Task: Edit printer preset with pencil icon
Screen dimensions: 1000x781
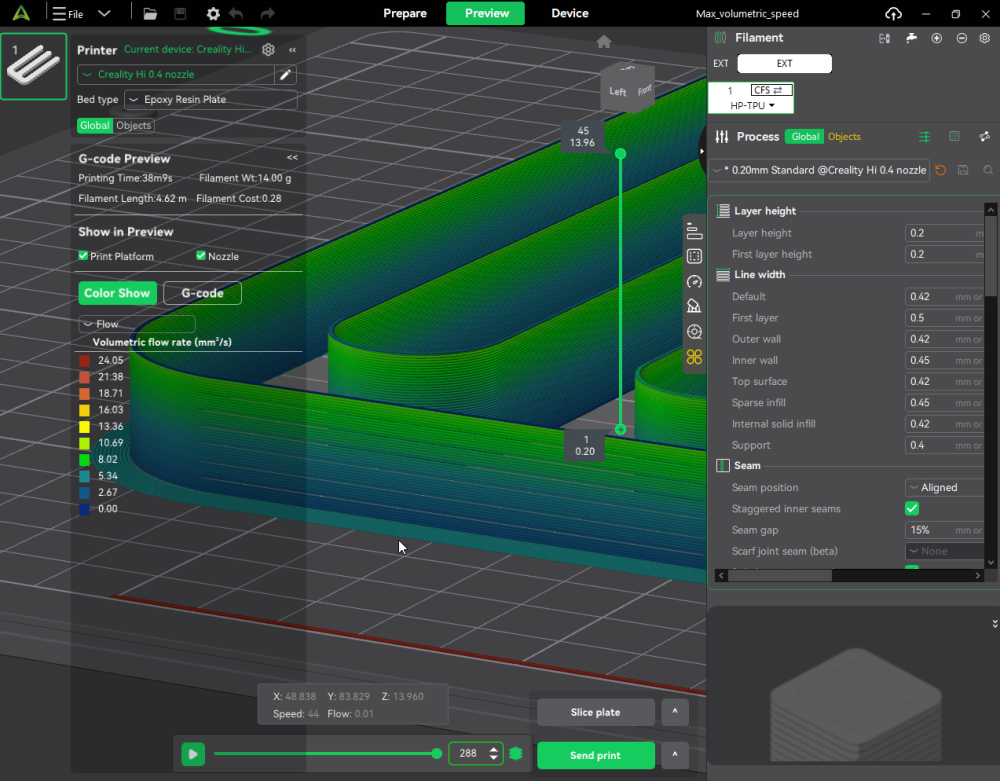Action: pos(286,75)
